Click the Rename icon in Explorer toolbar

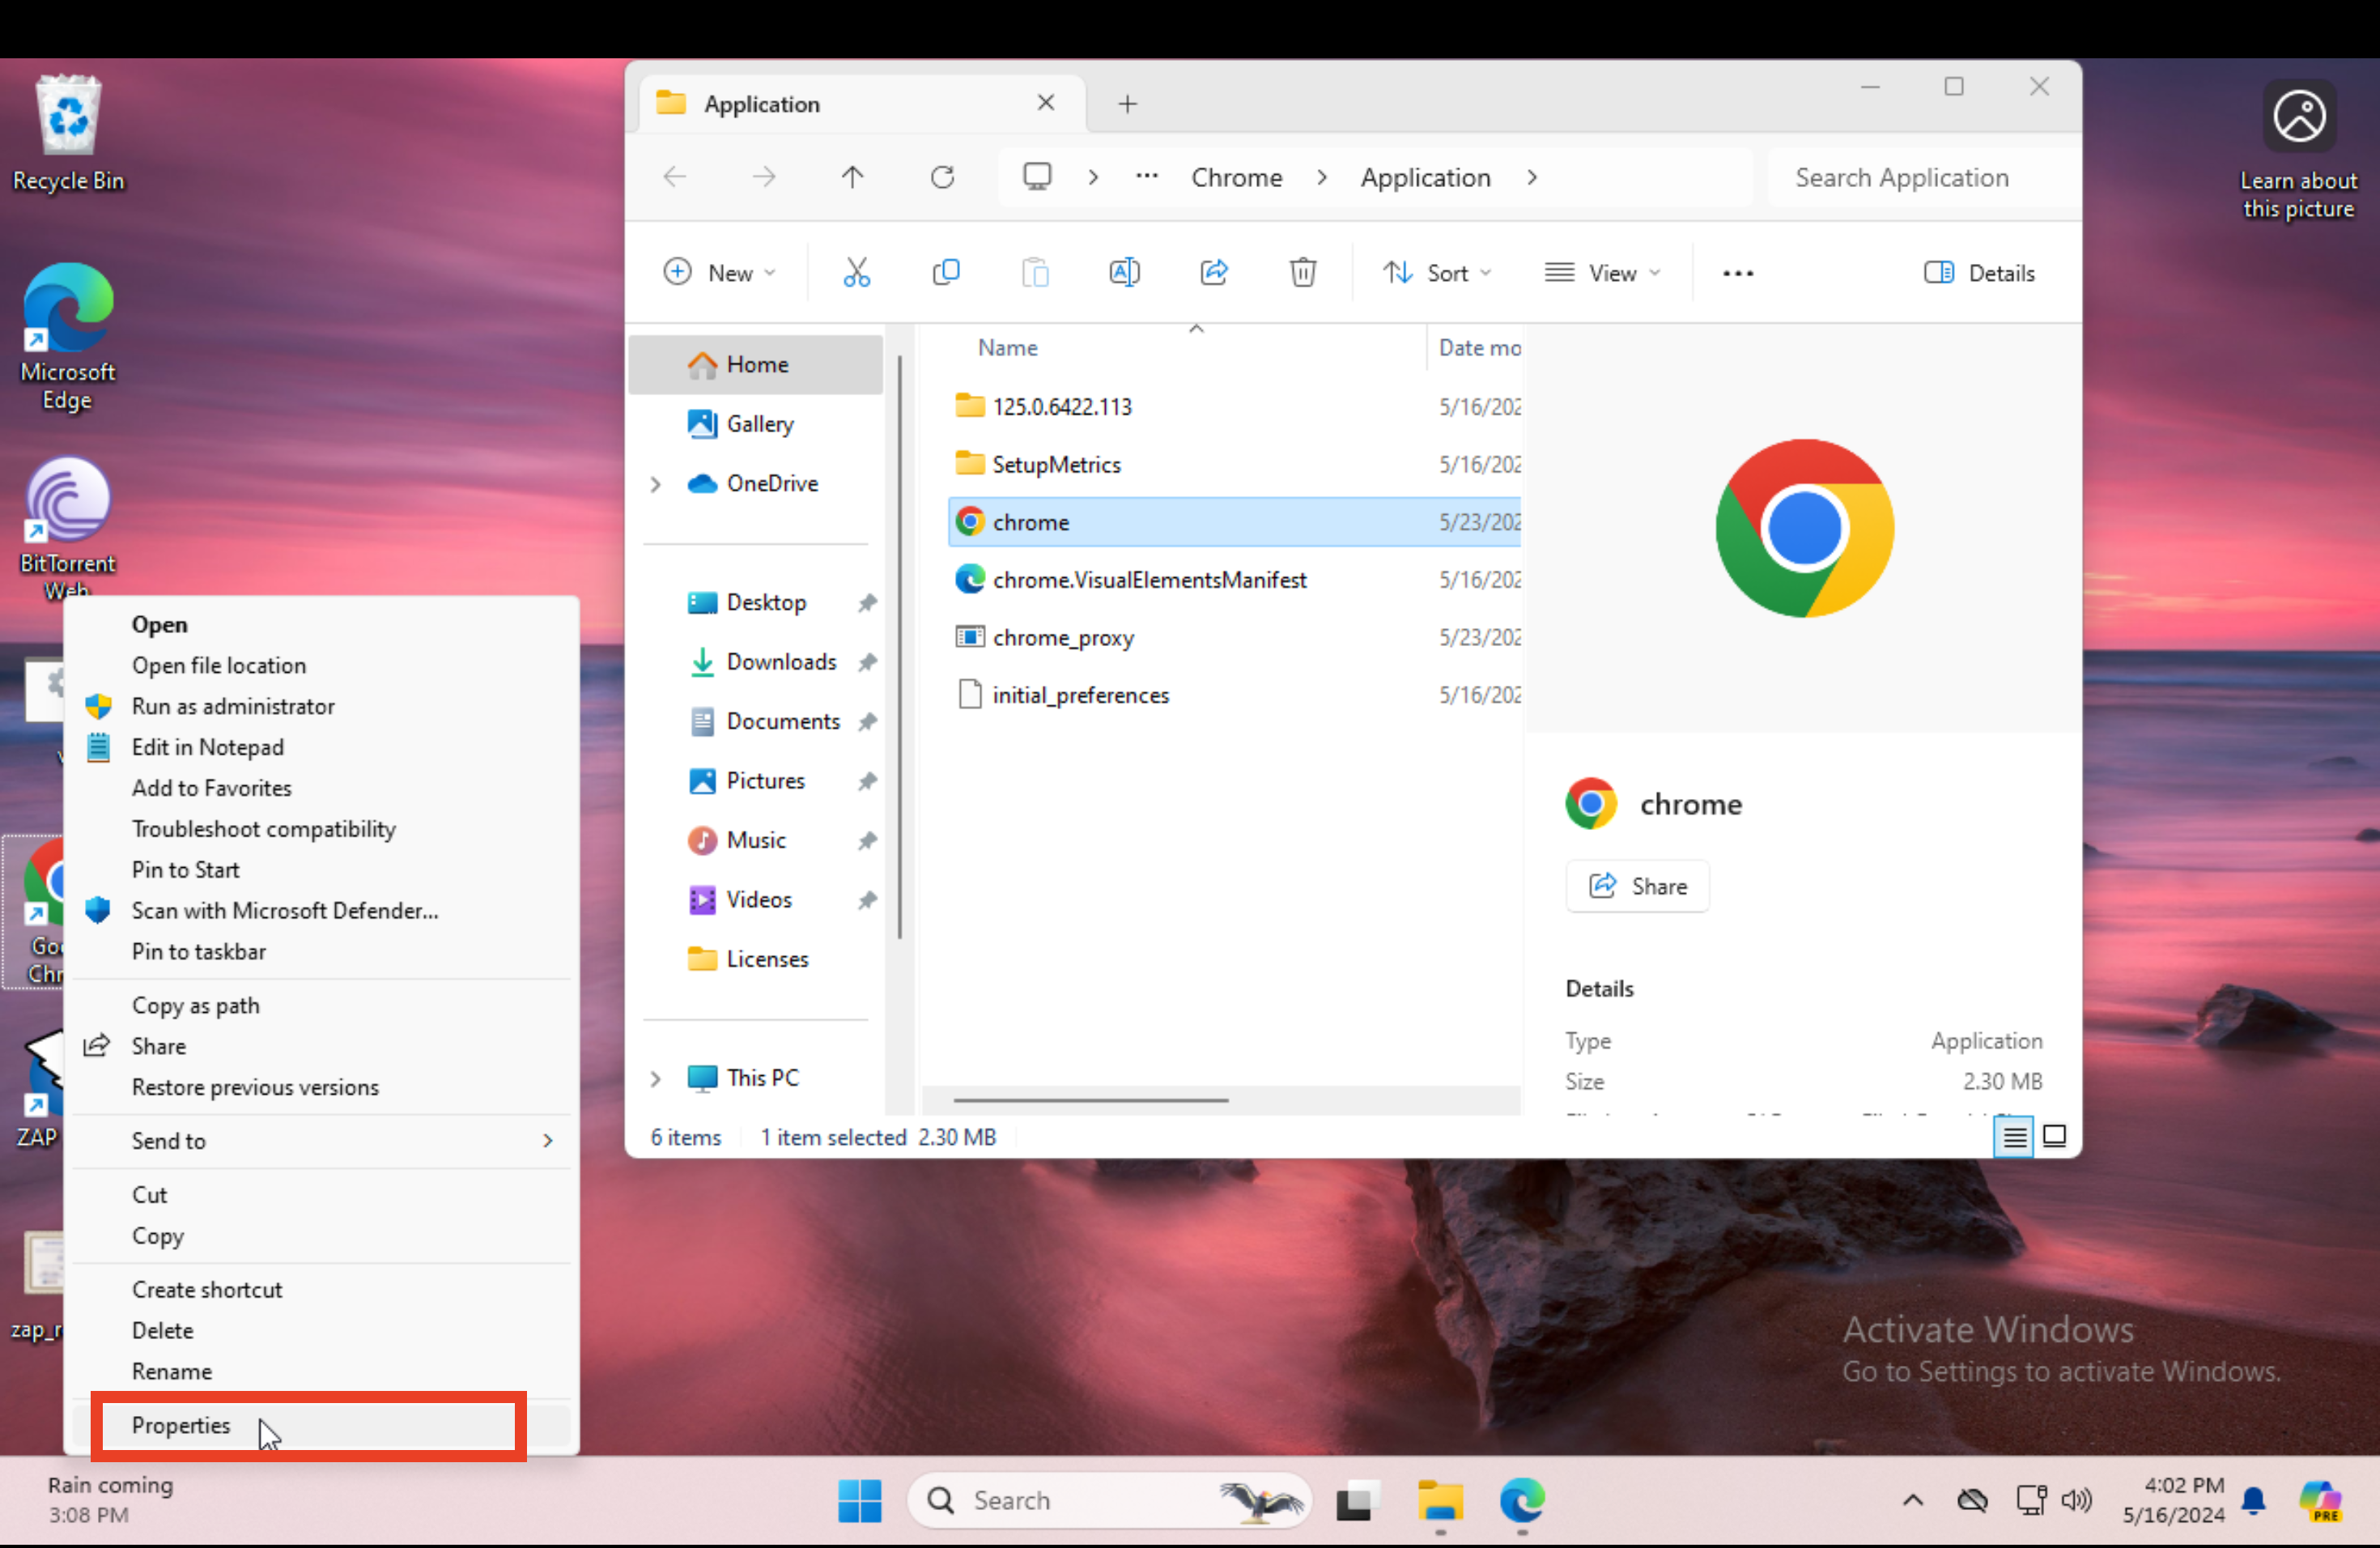1124,273
